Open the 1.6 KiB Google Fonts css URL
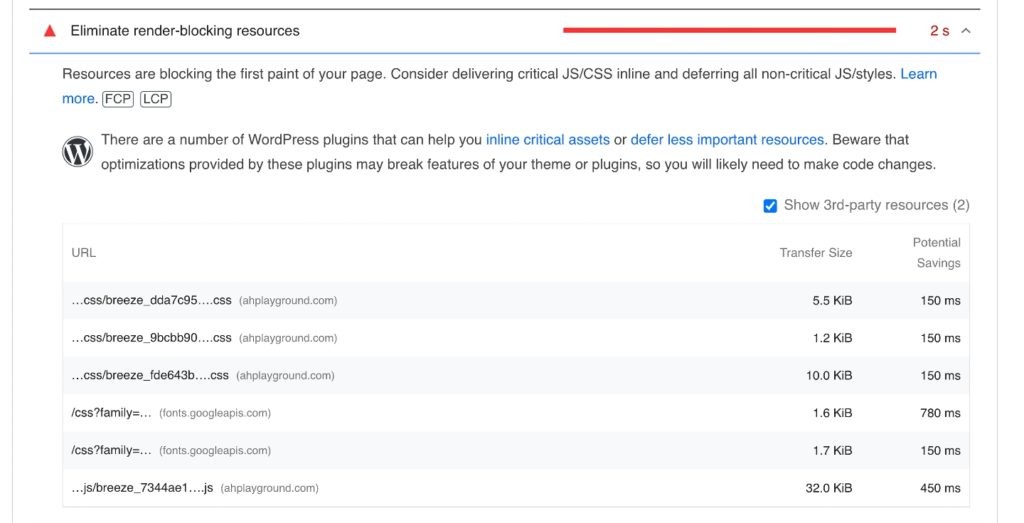1024x523 pixels. (112, 413)
